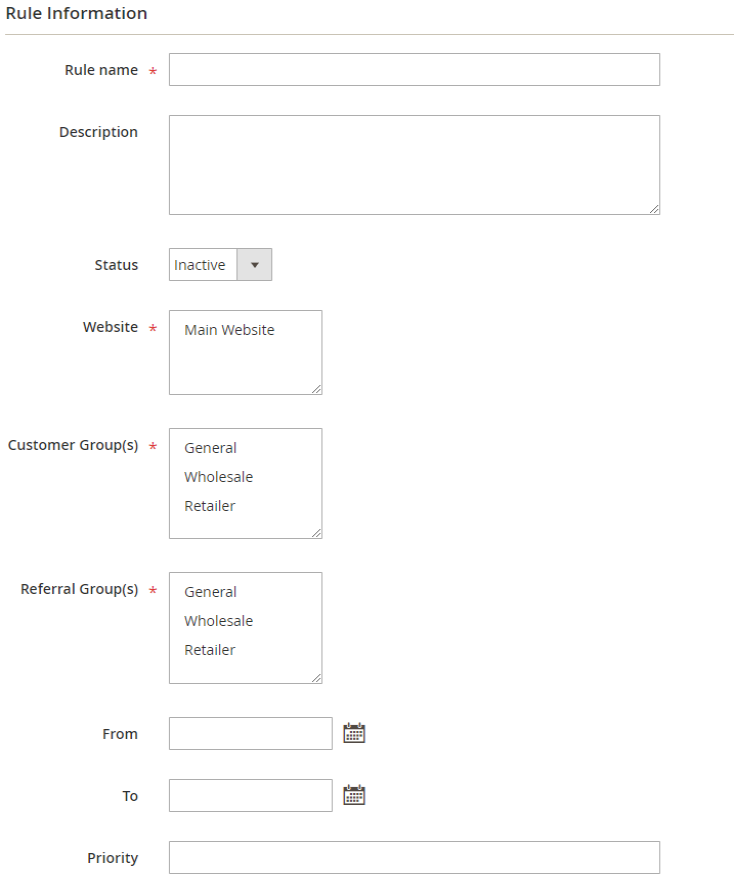The width and height of the screenshot is (734, 889).
Task: Select Wholesale in Referral Group(s) list
Action: (x=219, y=621)
